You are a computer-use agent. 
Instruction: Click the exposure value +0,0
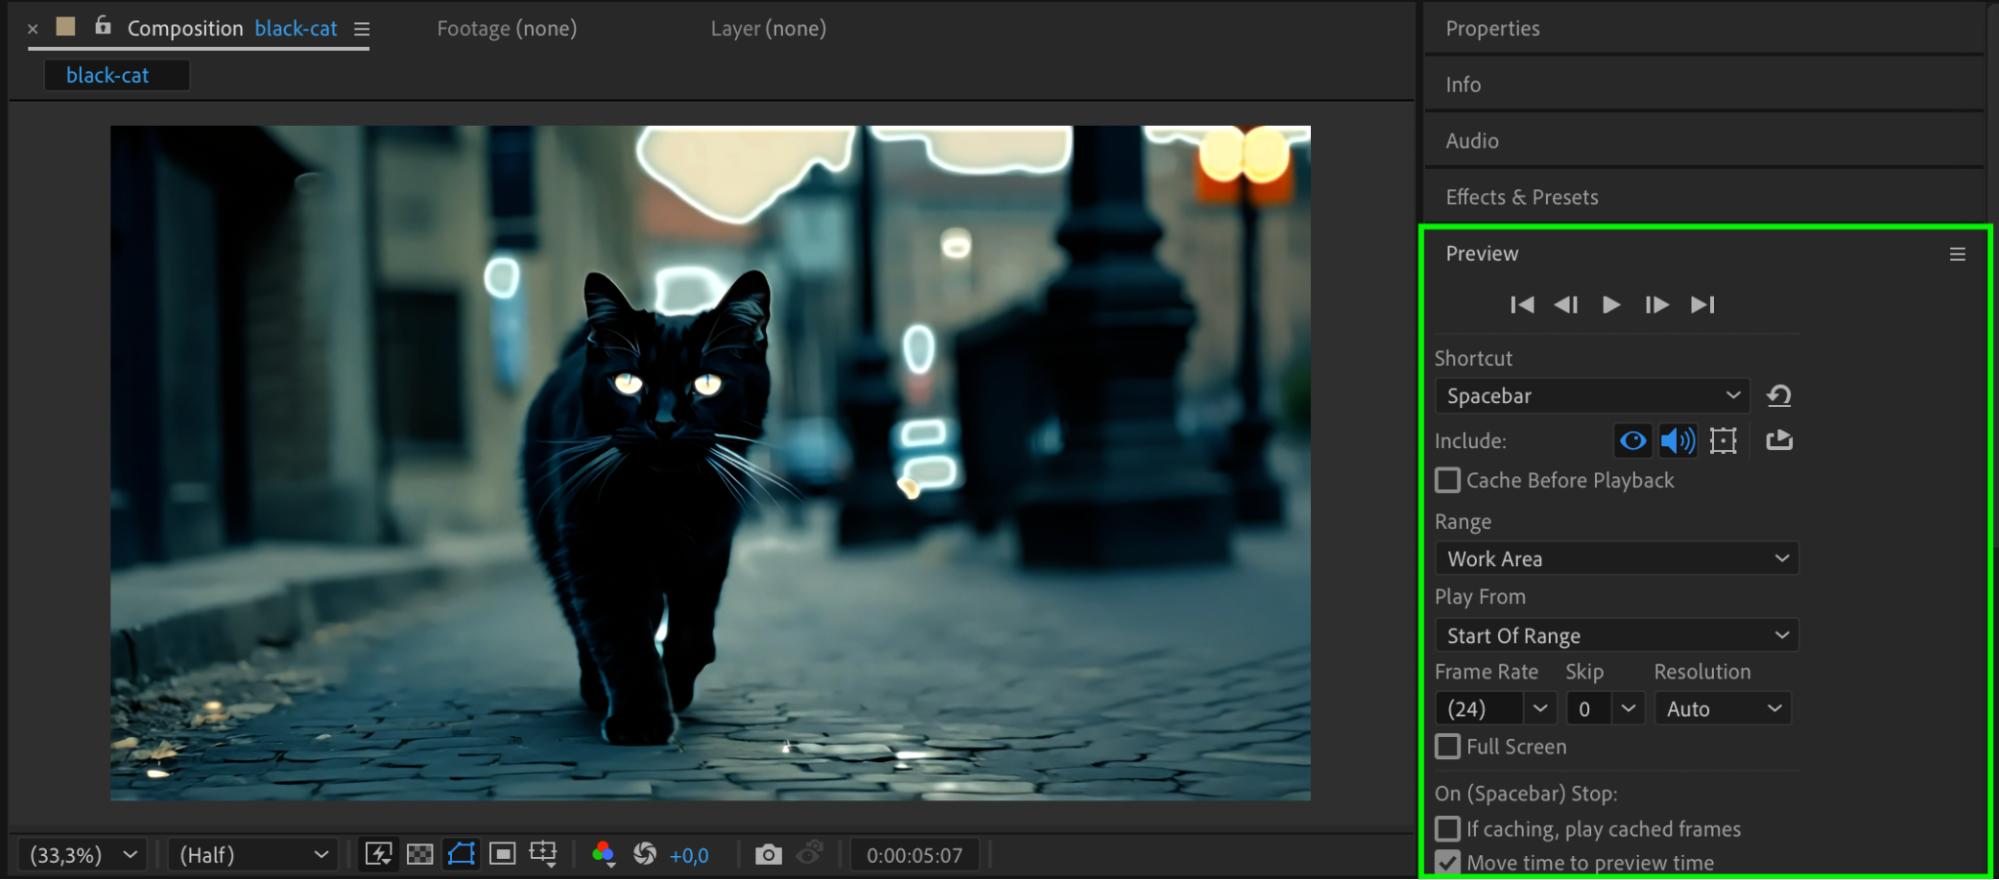pos(689,856)
